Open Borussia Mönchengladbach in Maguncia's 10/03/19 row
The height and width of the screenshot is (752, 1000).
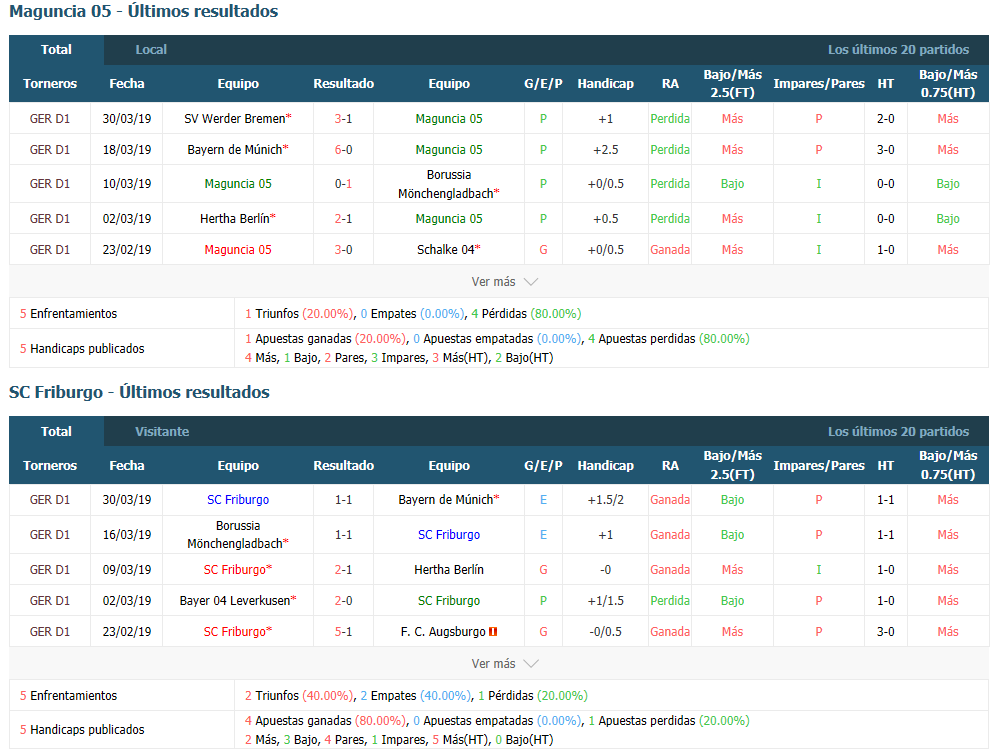[x=448, y=184]
